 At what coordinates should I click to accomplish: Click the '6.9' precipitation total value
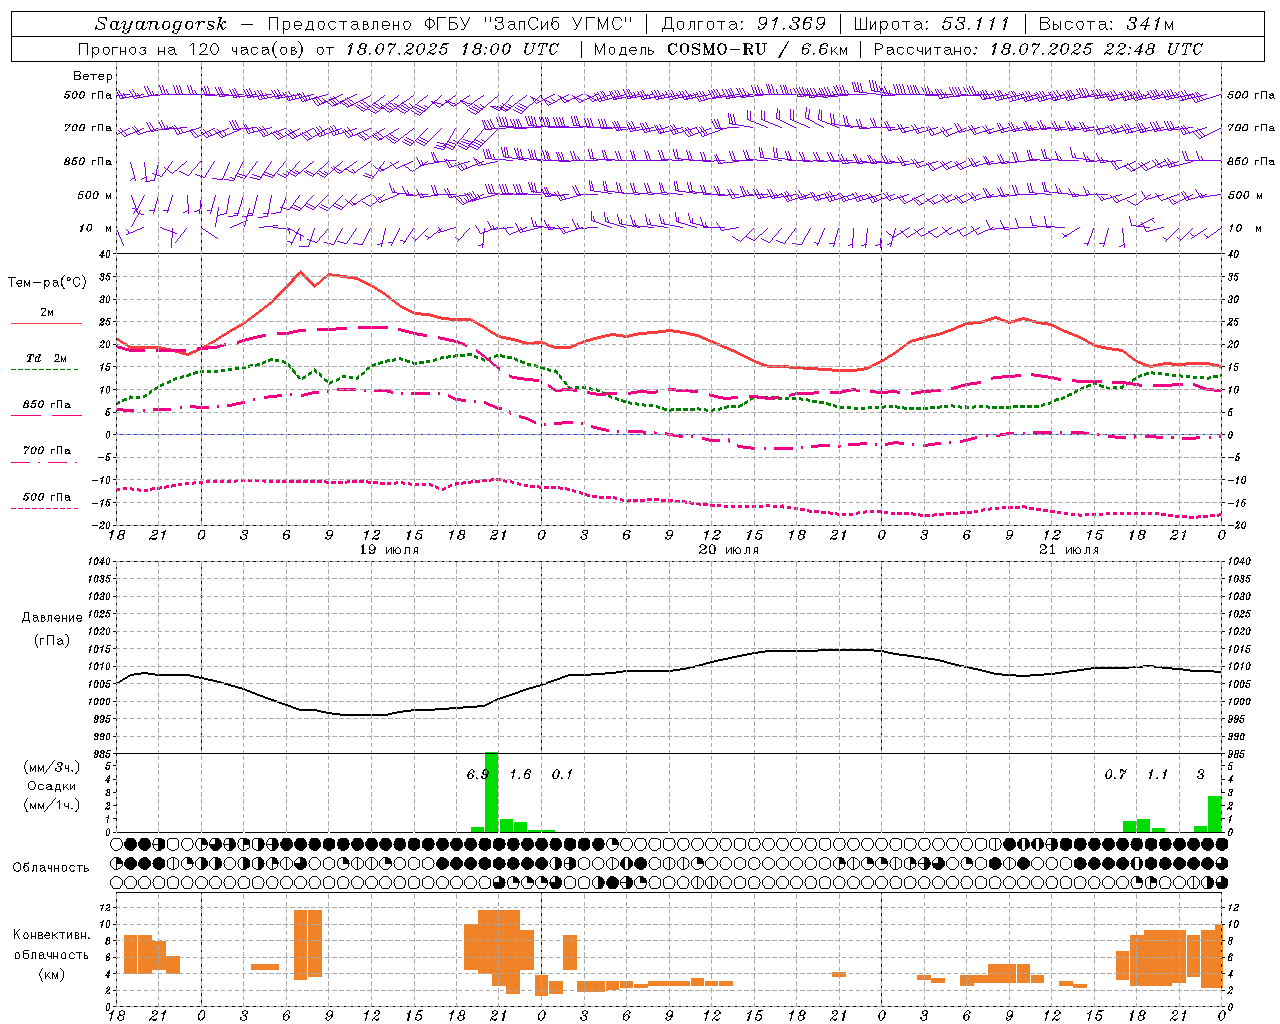coord(477,774)
